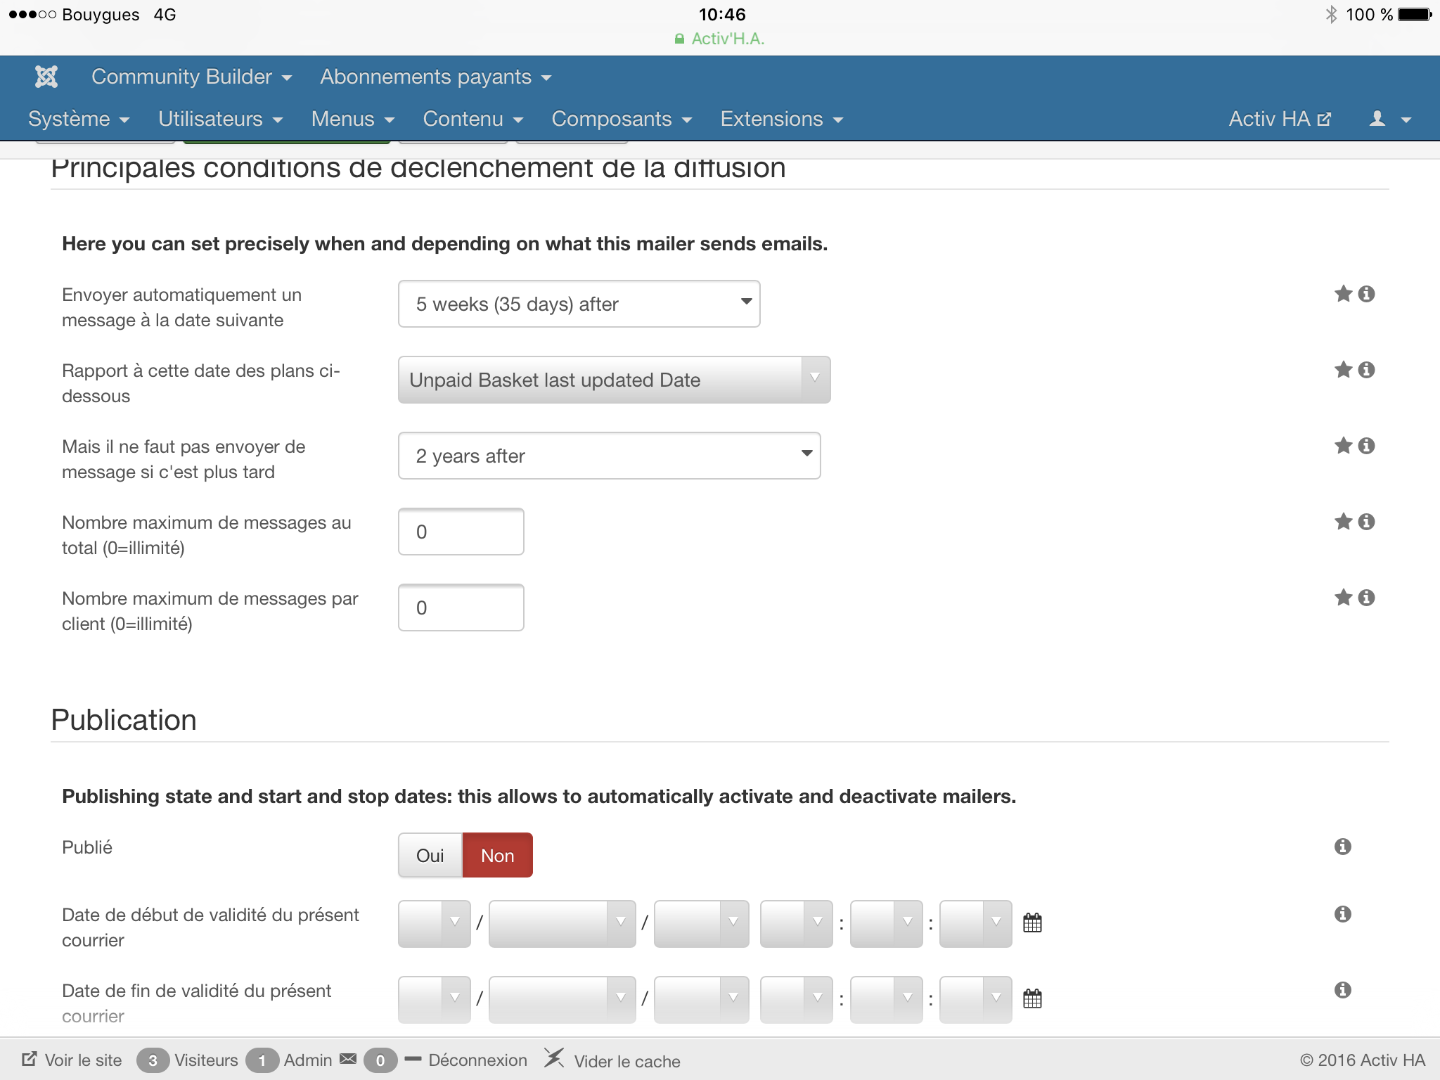Open minute dropdown for start validity date
Screen dimensions: 1440x1080
pyautogui.click(x=886, y=923)
